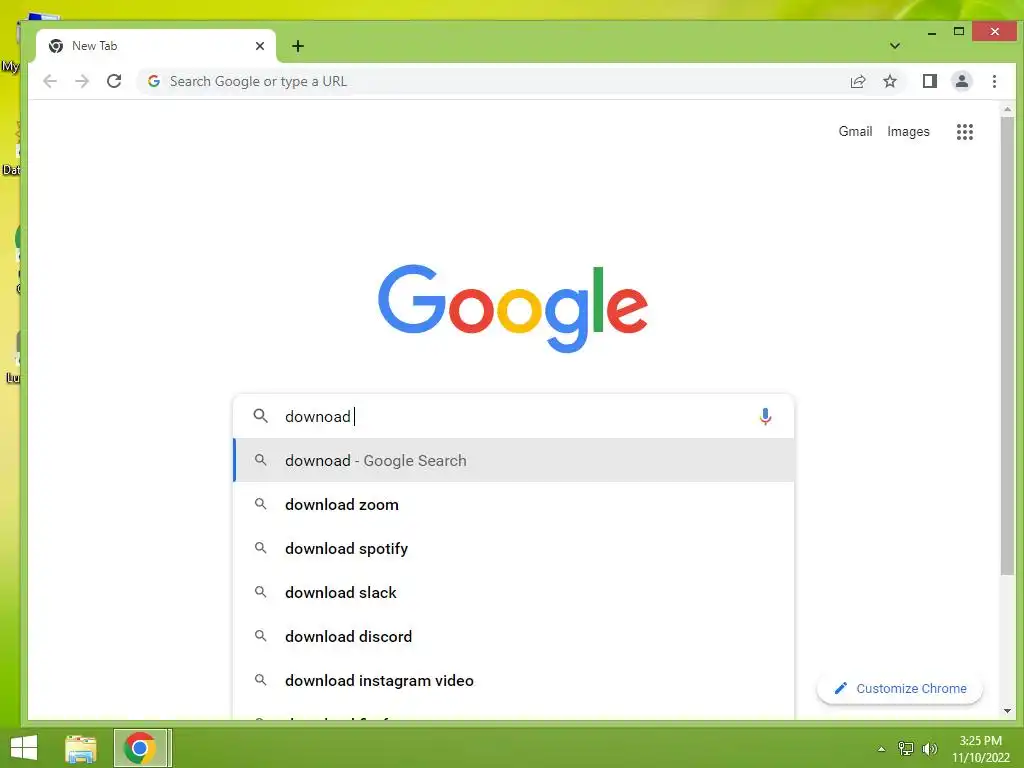Viewport: 1024px width, 768px height.
Task: Open the taskbar clock and date
Action: (x=980, y=749)
